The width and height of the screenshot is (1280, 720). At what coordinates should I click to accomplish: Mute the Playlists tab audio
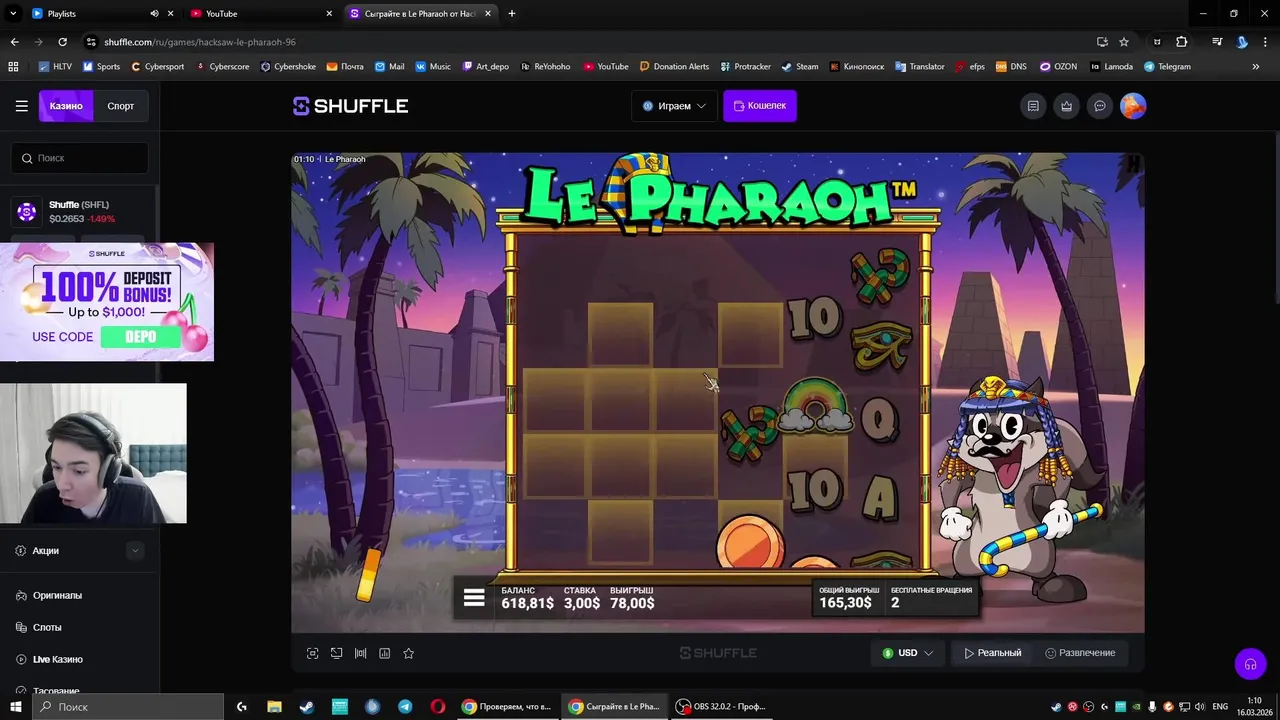point(154,14)
